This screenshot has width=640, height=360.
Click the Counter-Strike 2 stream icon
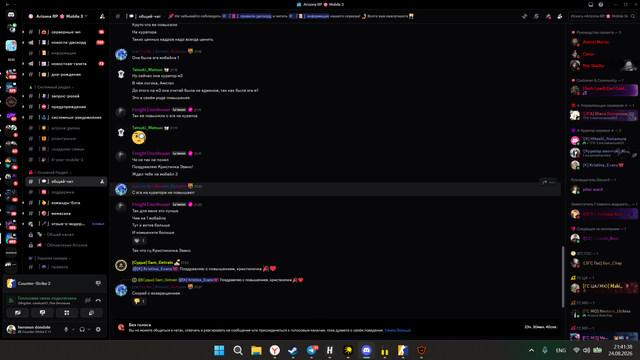98,283
